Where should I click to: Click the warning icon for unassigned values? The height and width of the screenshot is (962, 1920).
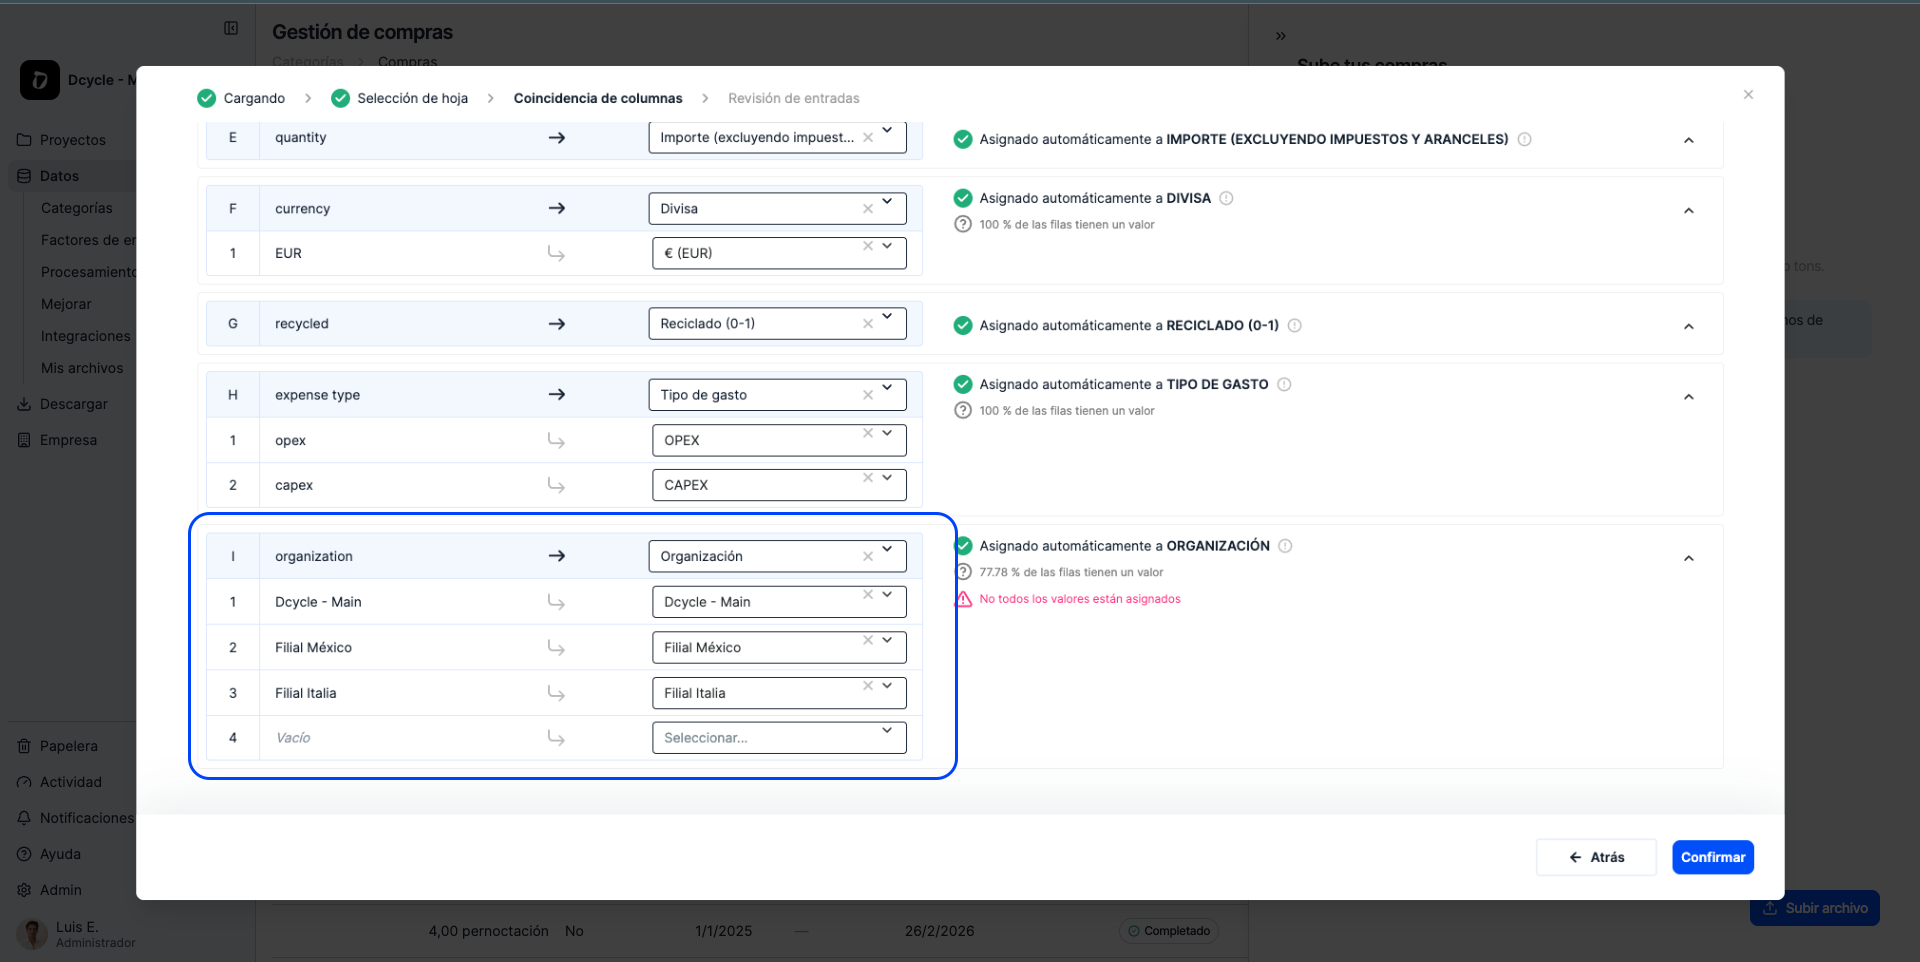click(x=963, y=599)
